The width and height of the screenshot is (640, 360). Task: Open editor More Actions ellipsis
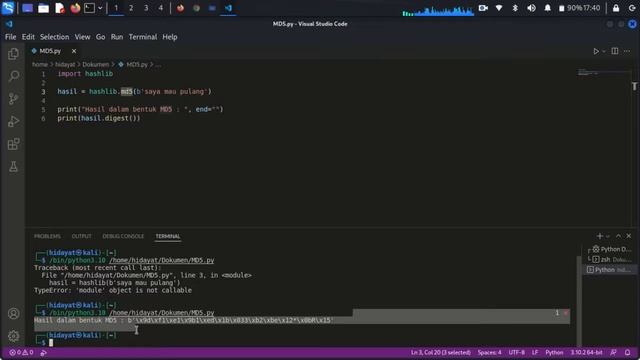(627, 51)
